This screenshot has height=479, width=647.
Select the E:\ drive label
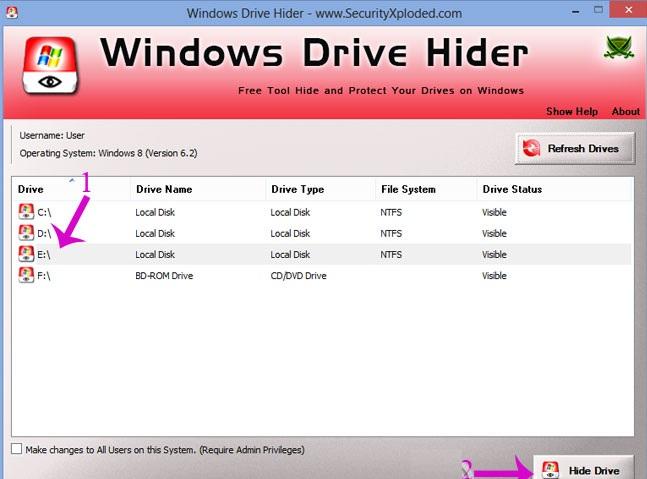click(x=44, y=255)
